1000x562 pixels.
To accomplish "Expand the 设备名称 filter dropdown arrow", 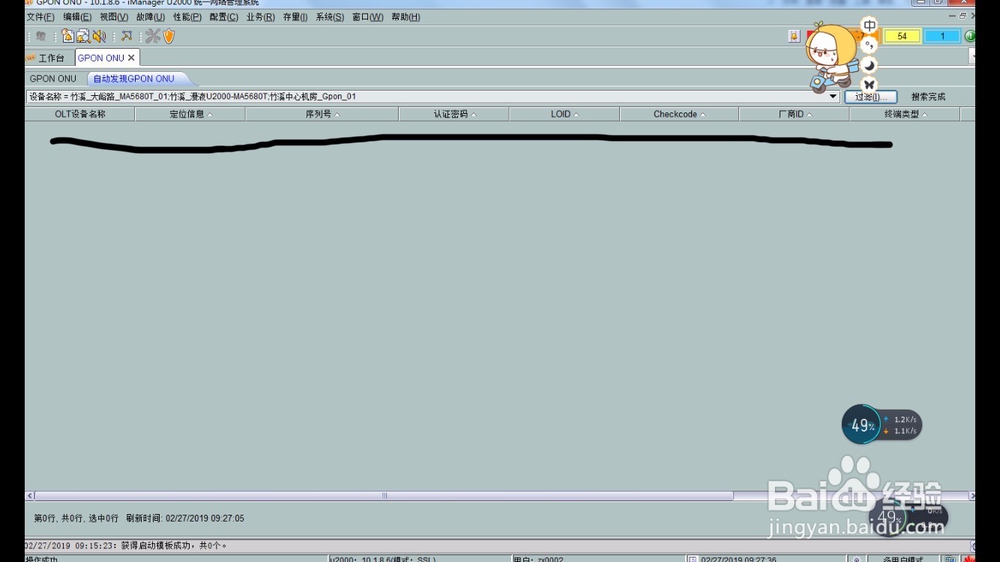I will coord(833,96).
